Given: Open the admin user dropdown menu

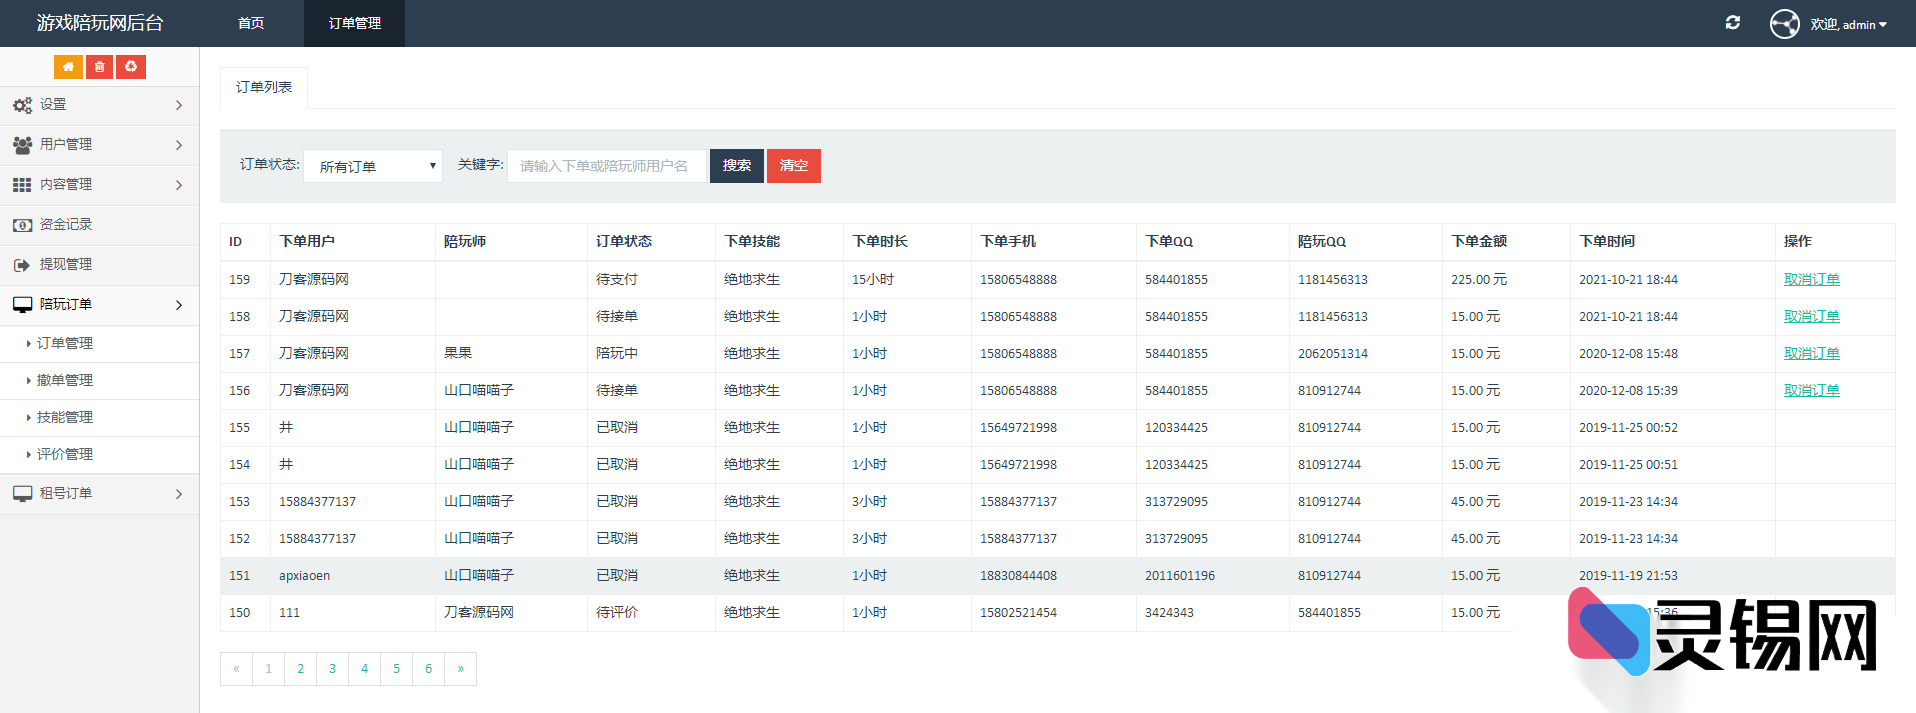Looking at the screenshot, I should (1849, 25).
